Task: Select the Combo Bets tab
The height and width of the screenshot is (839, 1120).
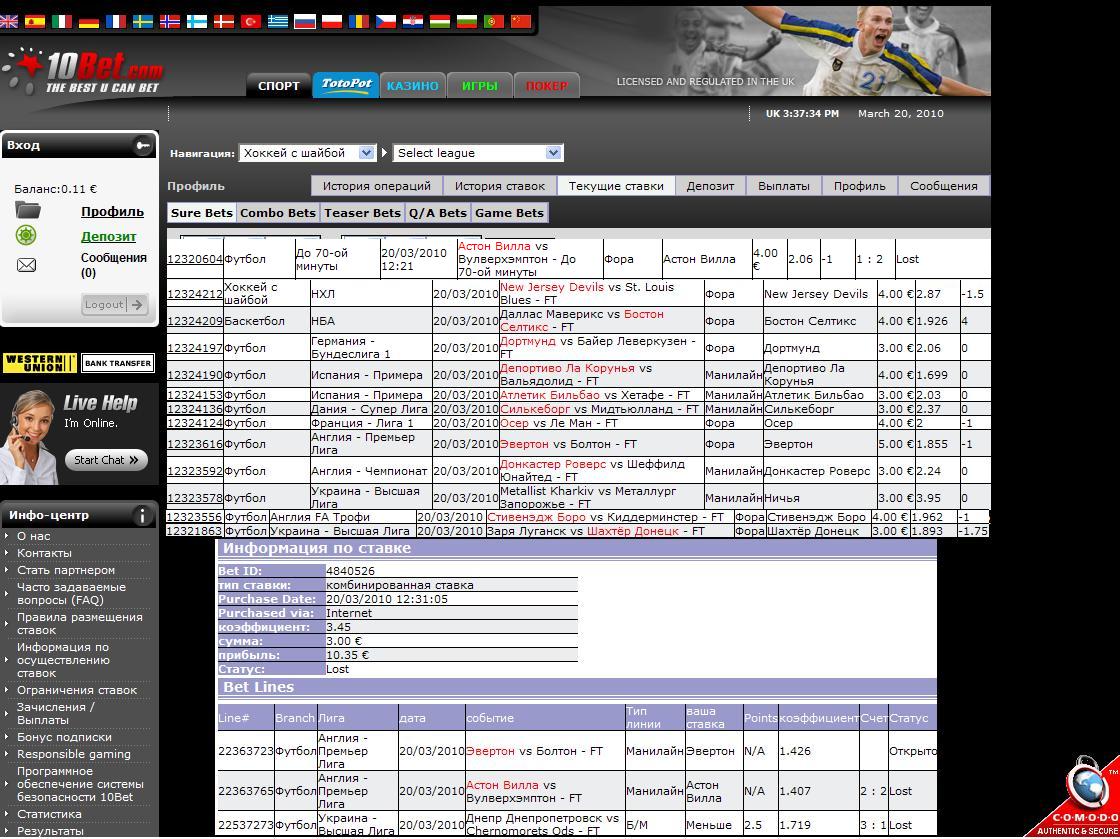Action: click(x=278, y=213)
